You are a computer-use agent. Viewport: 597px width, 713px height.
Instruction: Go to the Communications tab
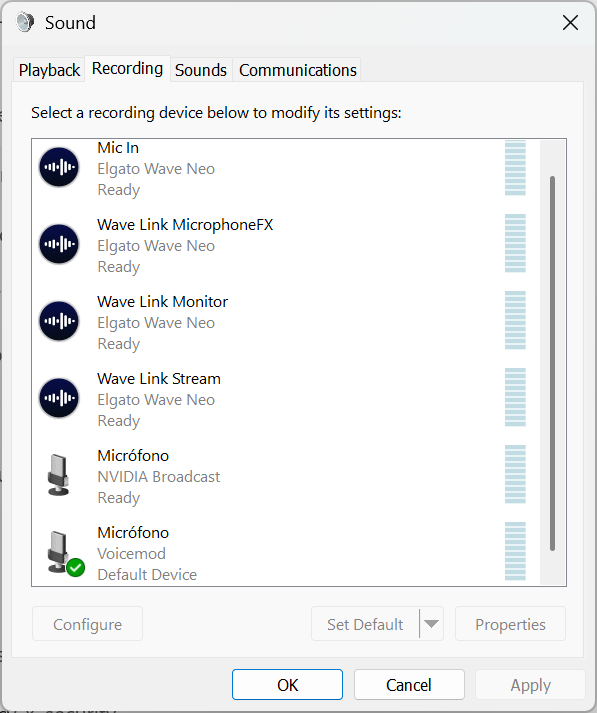click(x=298, y=70)
